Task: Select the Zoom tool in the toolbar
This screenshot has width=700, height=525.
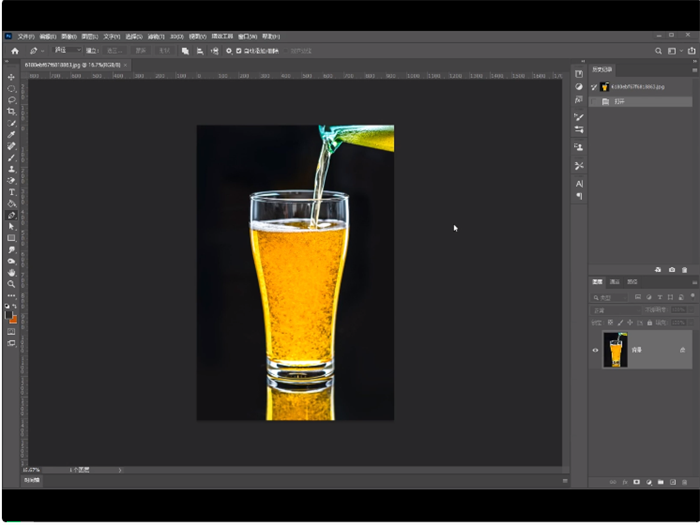Action: pyautogui.click(x=12, y=284)
